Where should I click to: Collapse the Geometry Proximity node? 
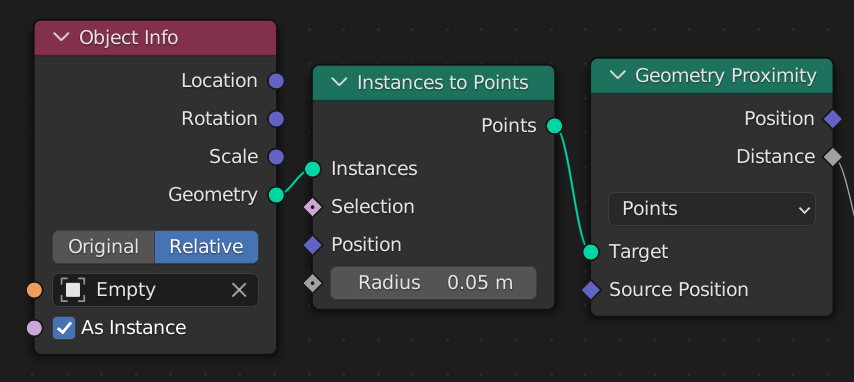point(618,75)
